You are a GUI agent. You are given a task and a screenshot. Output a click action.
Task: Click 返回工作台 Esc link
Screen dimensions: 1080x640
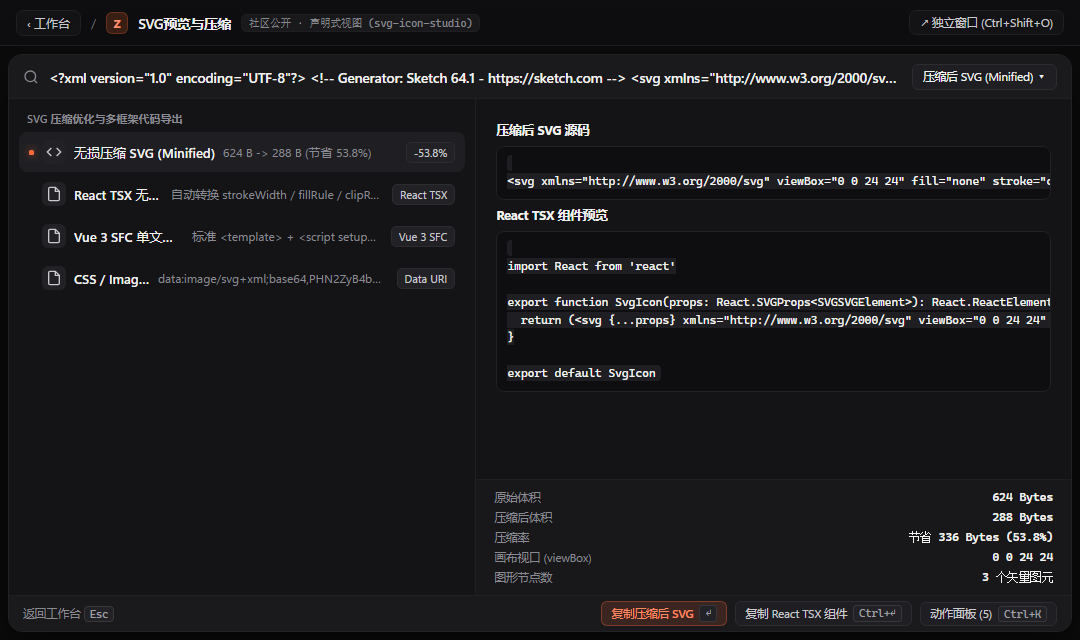click(68, 613)
